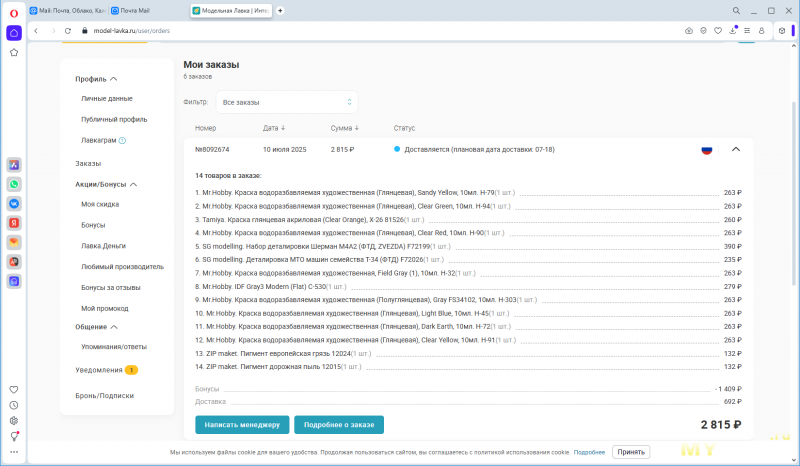Open easy setup sliders icon
800x466 pixels.
coord(747,31)
